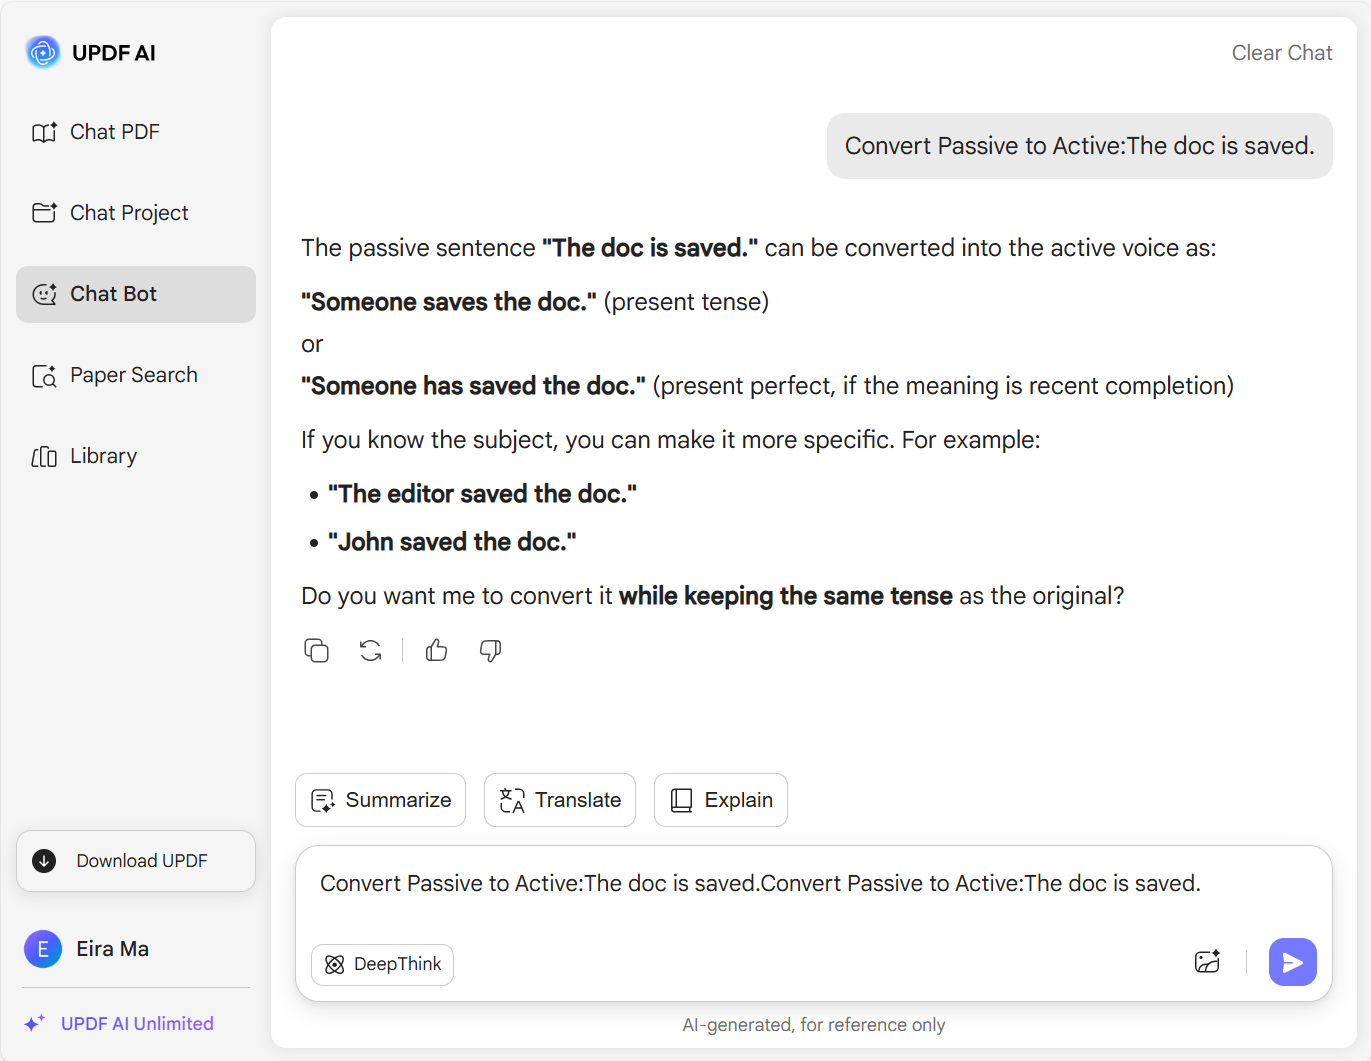Open Paper Search
1371x1061 pixels.
click(133, 375)
